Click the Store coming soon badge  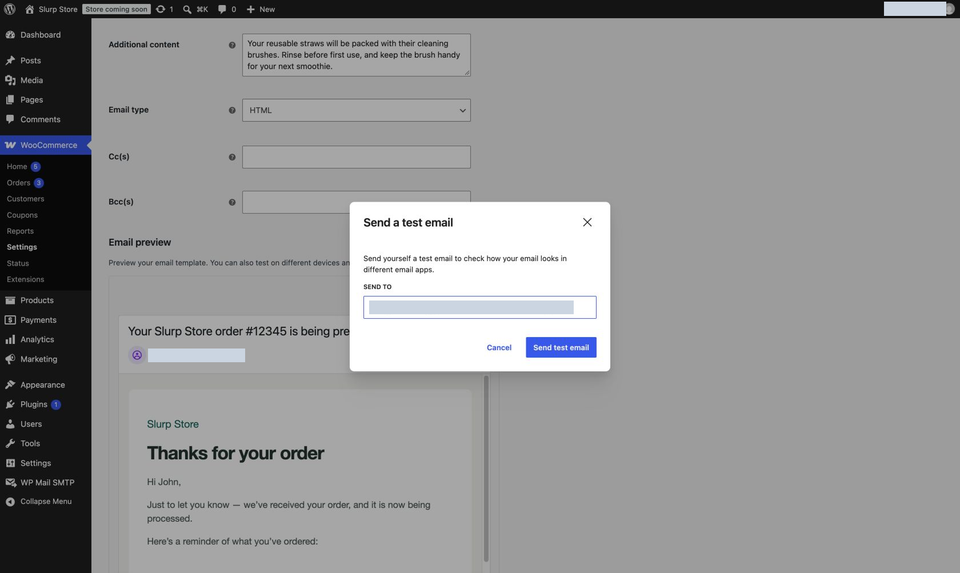(x=116, y=9)
